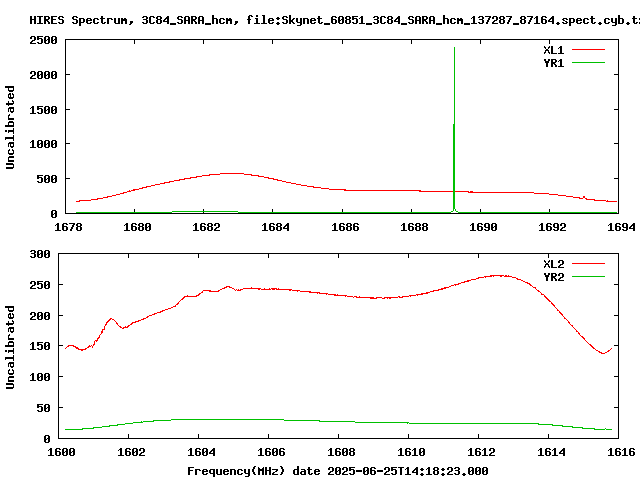Click the top plot x-axis label 1694
The width and height of the screenshot is (640, 480).
tap(621, 227)
